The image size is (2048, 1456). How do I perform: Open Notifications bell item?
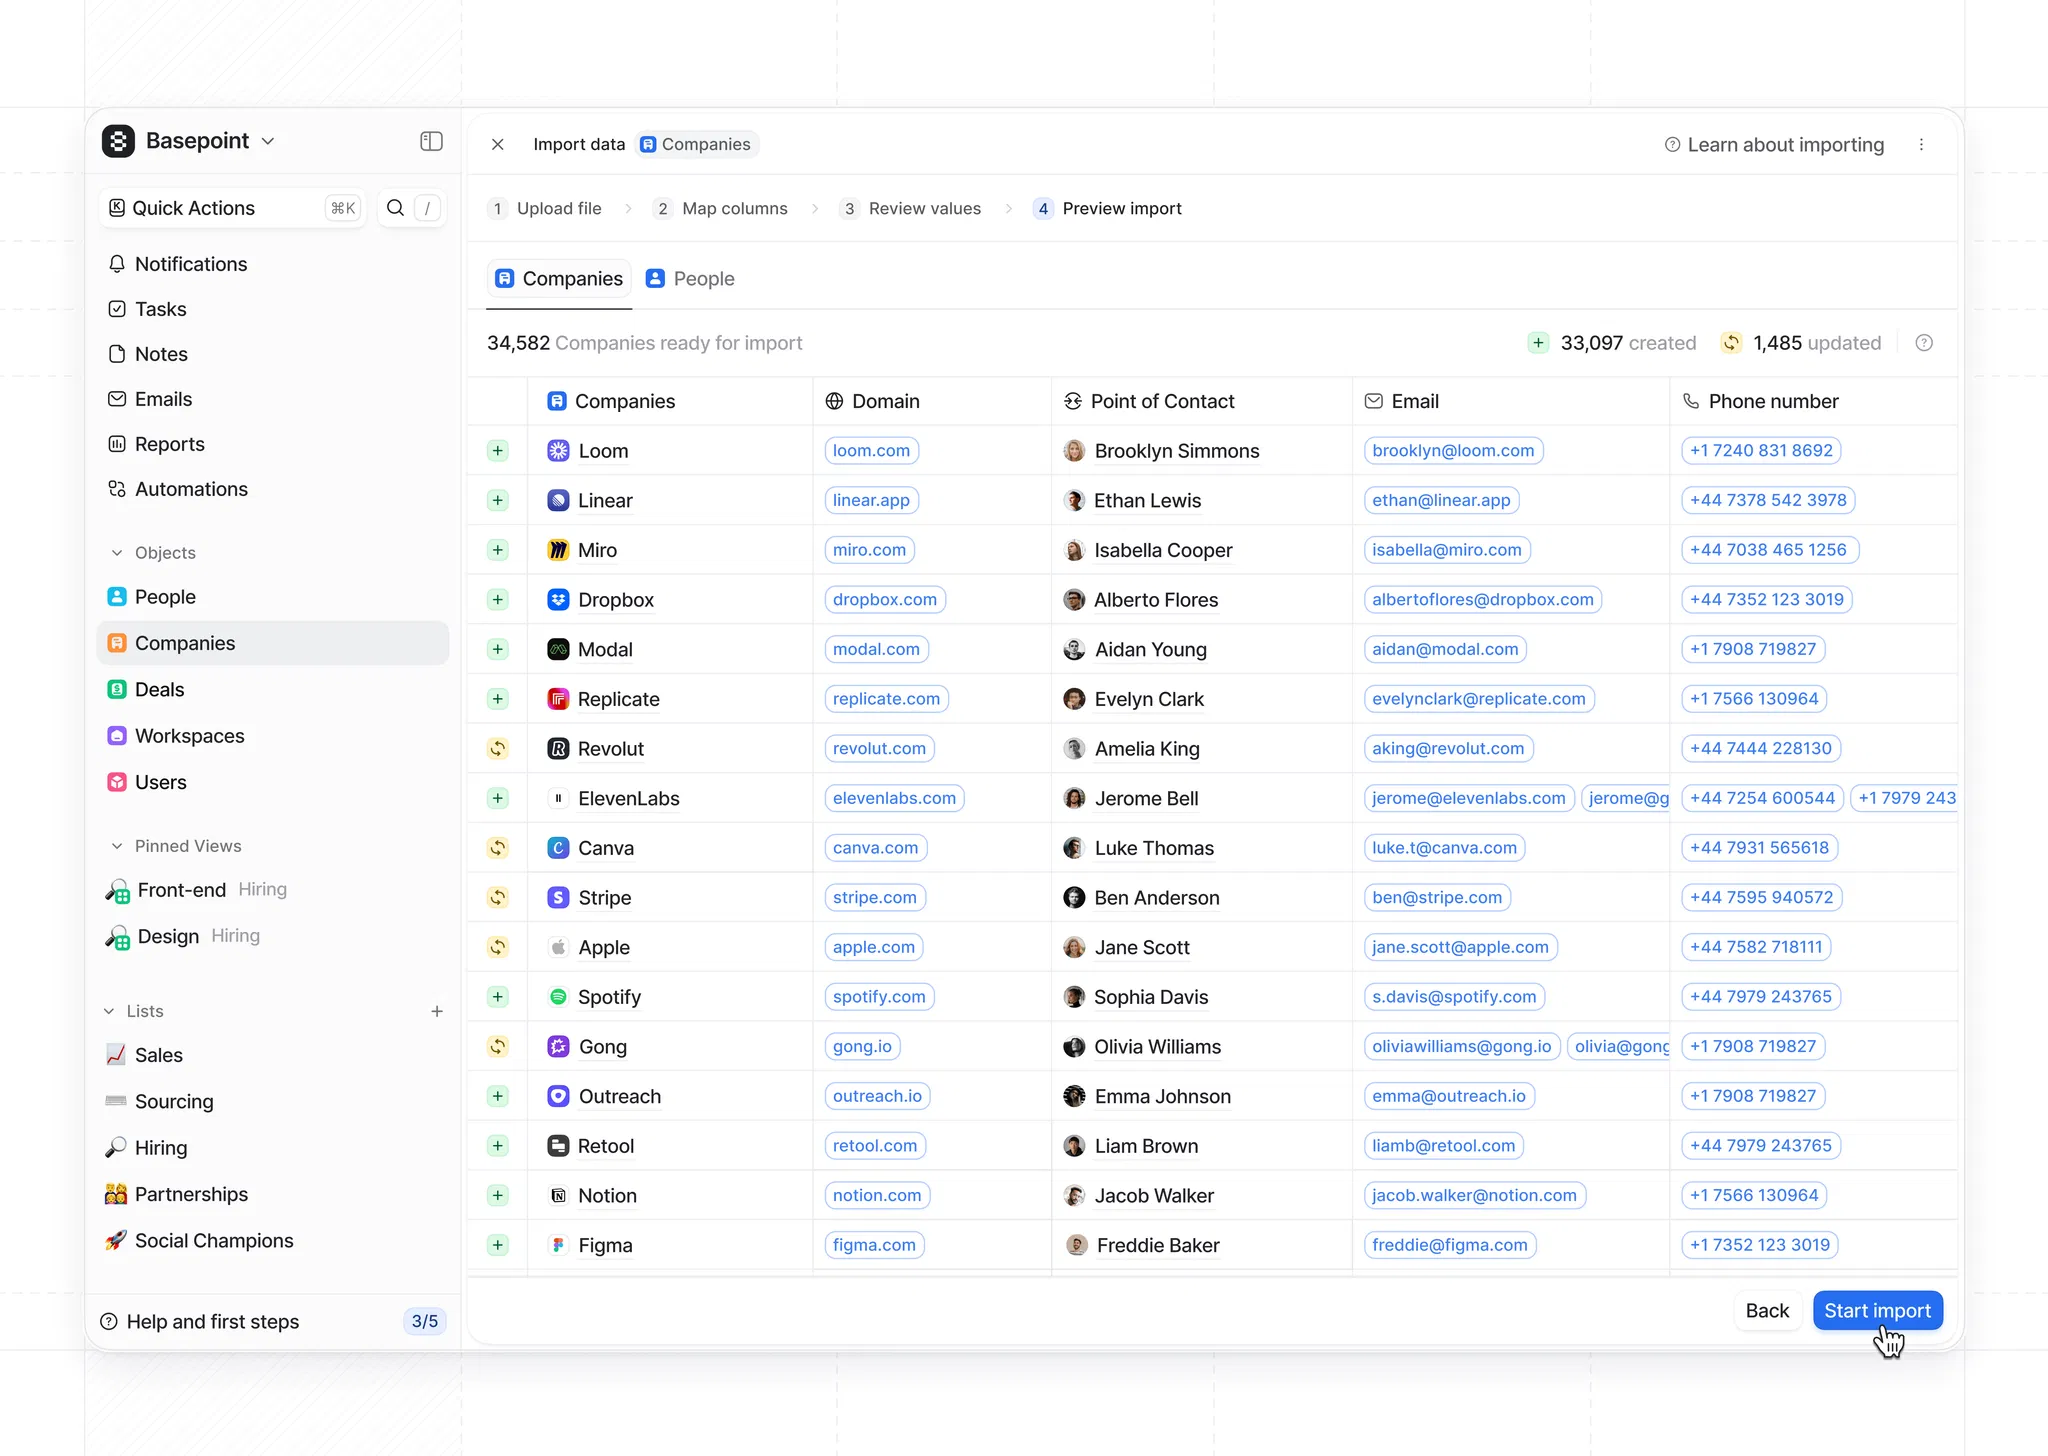[190, 264]
